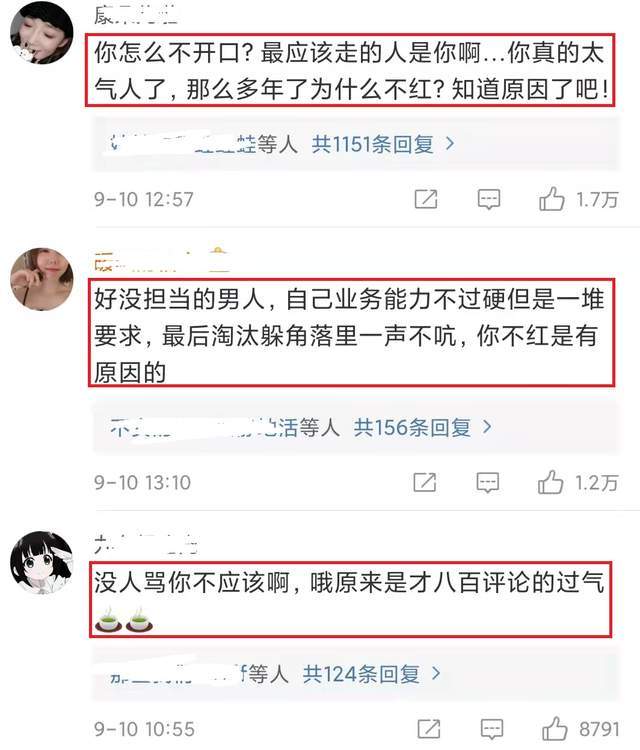The image size is (640, 750).
Task: Repost the 9-10 10:55 comment
Action: point(429,729)
